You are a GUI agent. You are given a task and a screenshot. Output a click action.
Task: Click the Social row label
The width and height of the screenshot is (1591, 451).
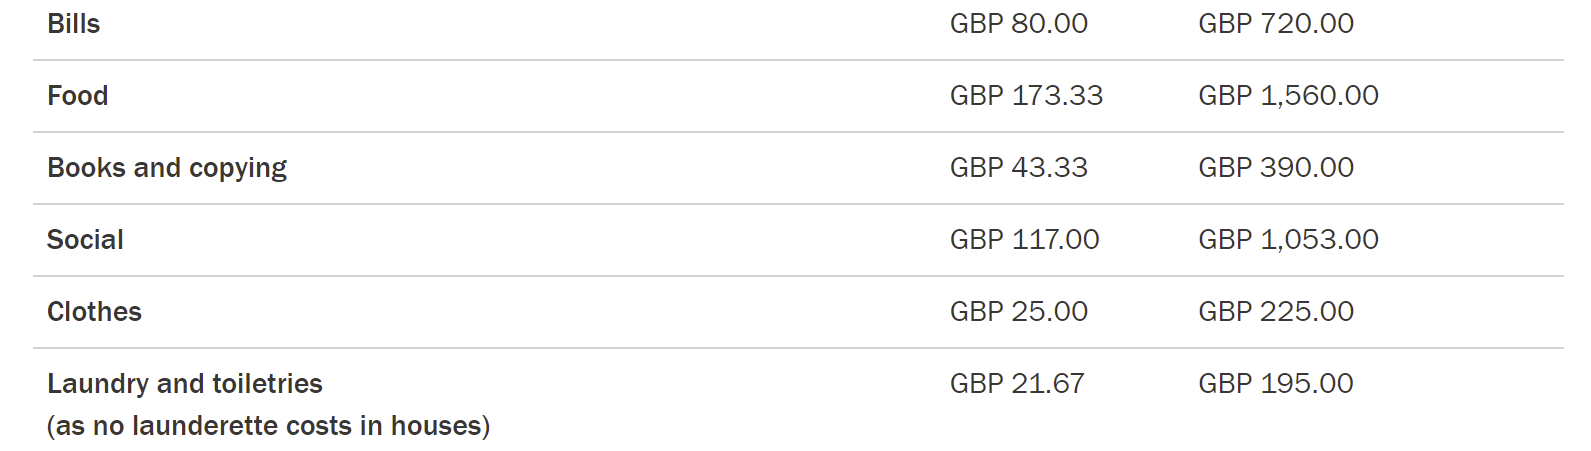pos(85,240)
